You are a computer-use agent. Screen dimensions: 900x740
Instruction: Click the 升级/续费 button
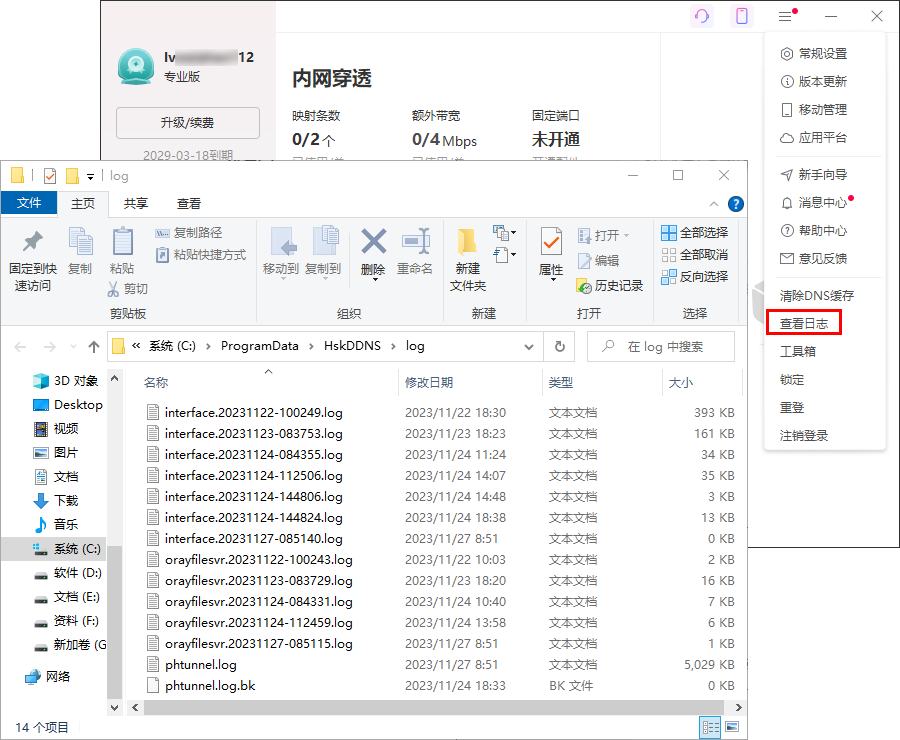(x=188, y=123)
